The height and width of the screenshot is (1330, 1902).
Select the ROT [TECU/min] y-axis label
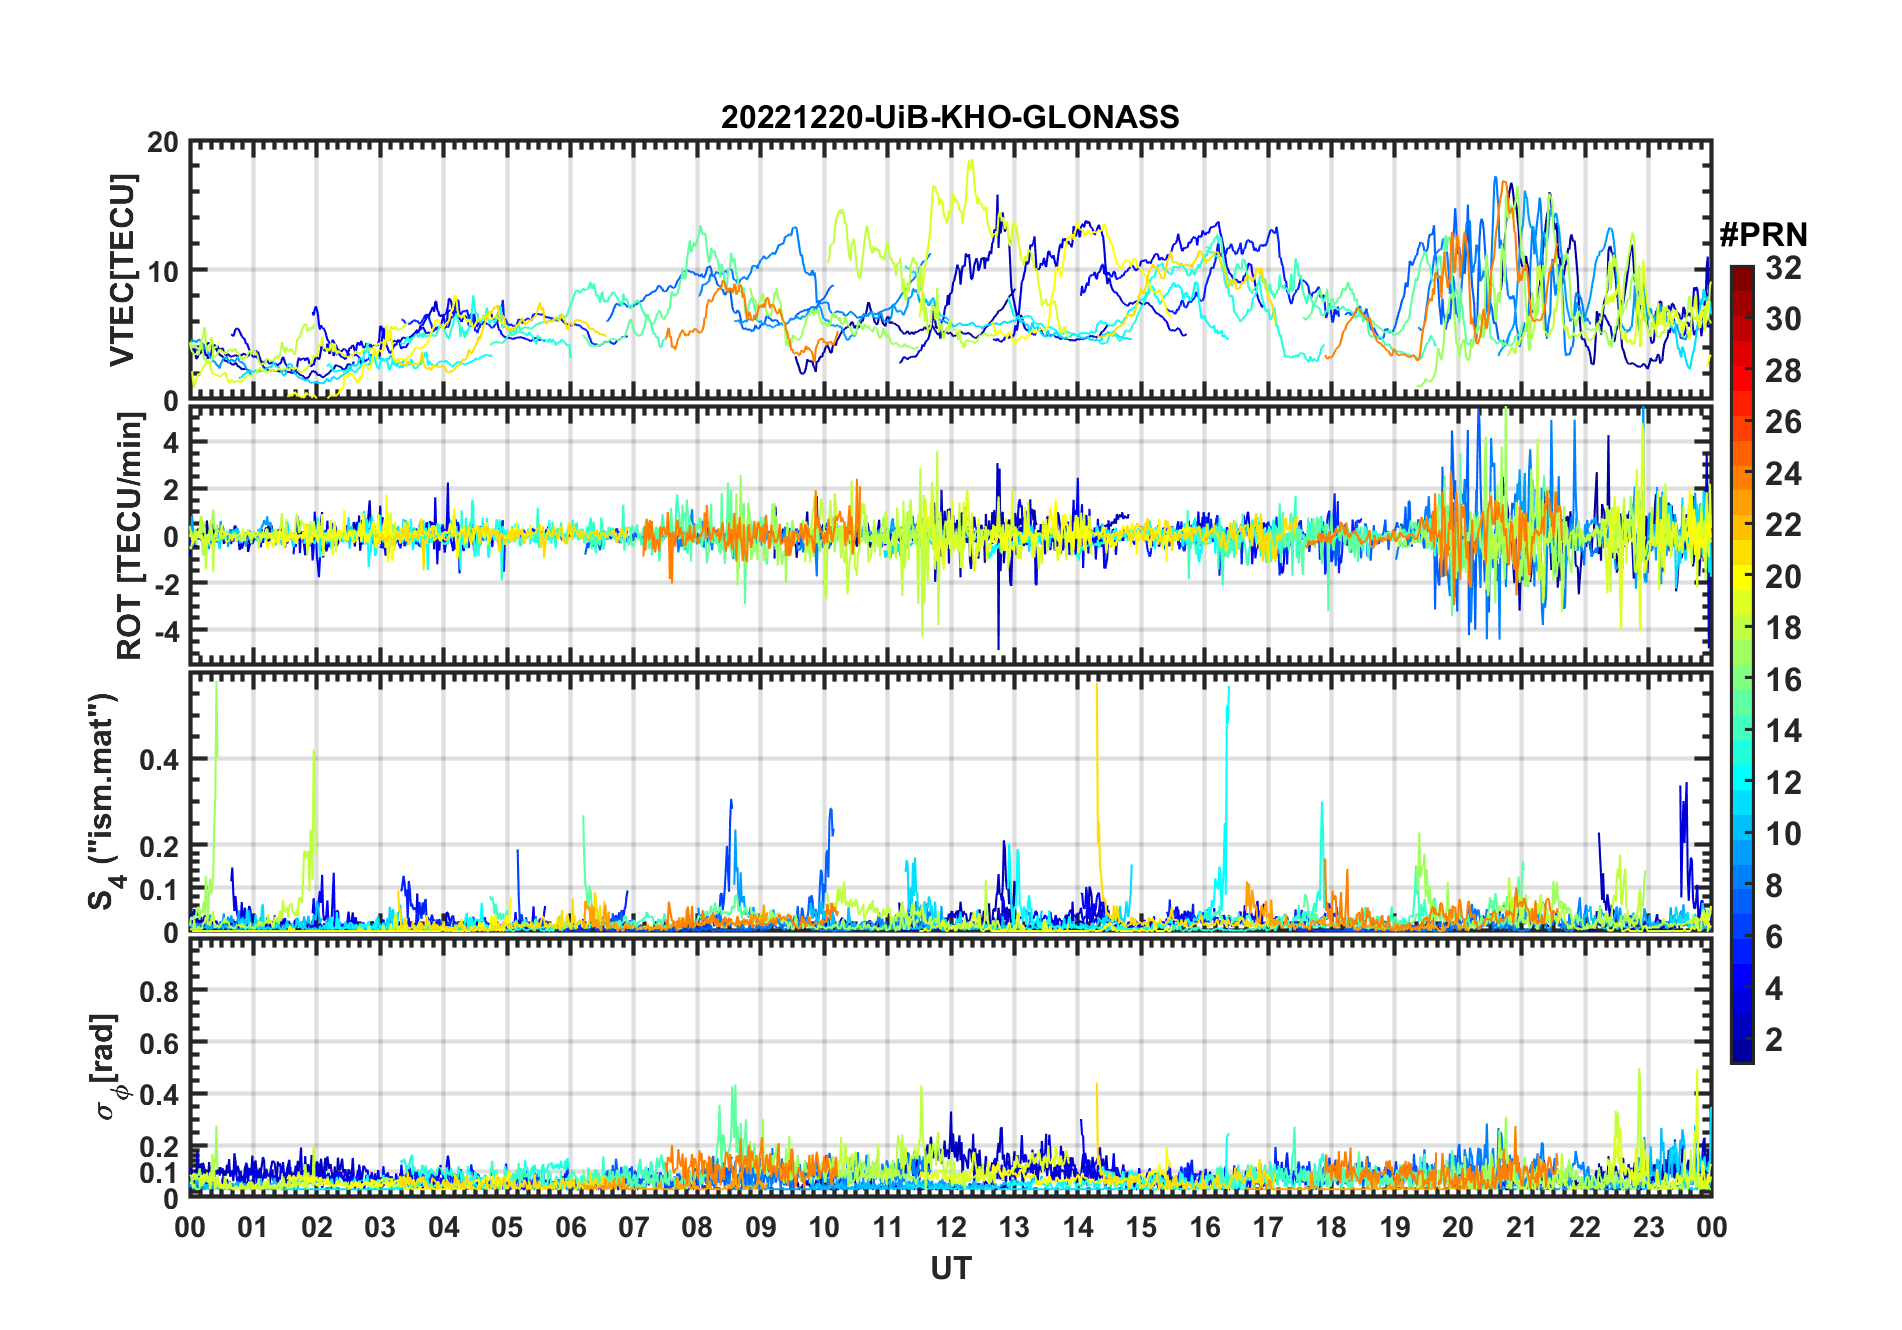(129, 536)
